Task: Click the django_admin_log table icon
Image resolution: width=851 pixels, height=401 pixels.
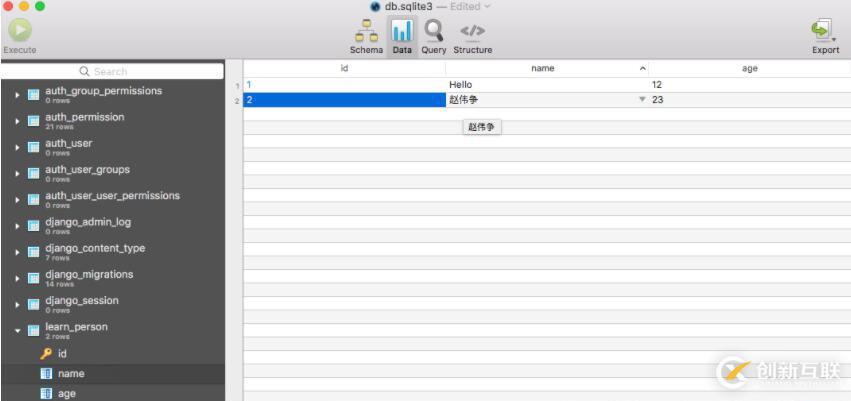Action: click(x=33, y=226)
